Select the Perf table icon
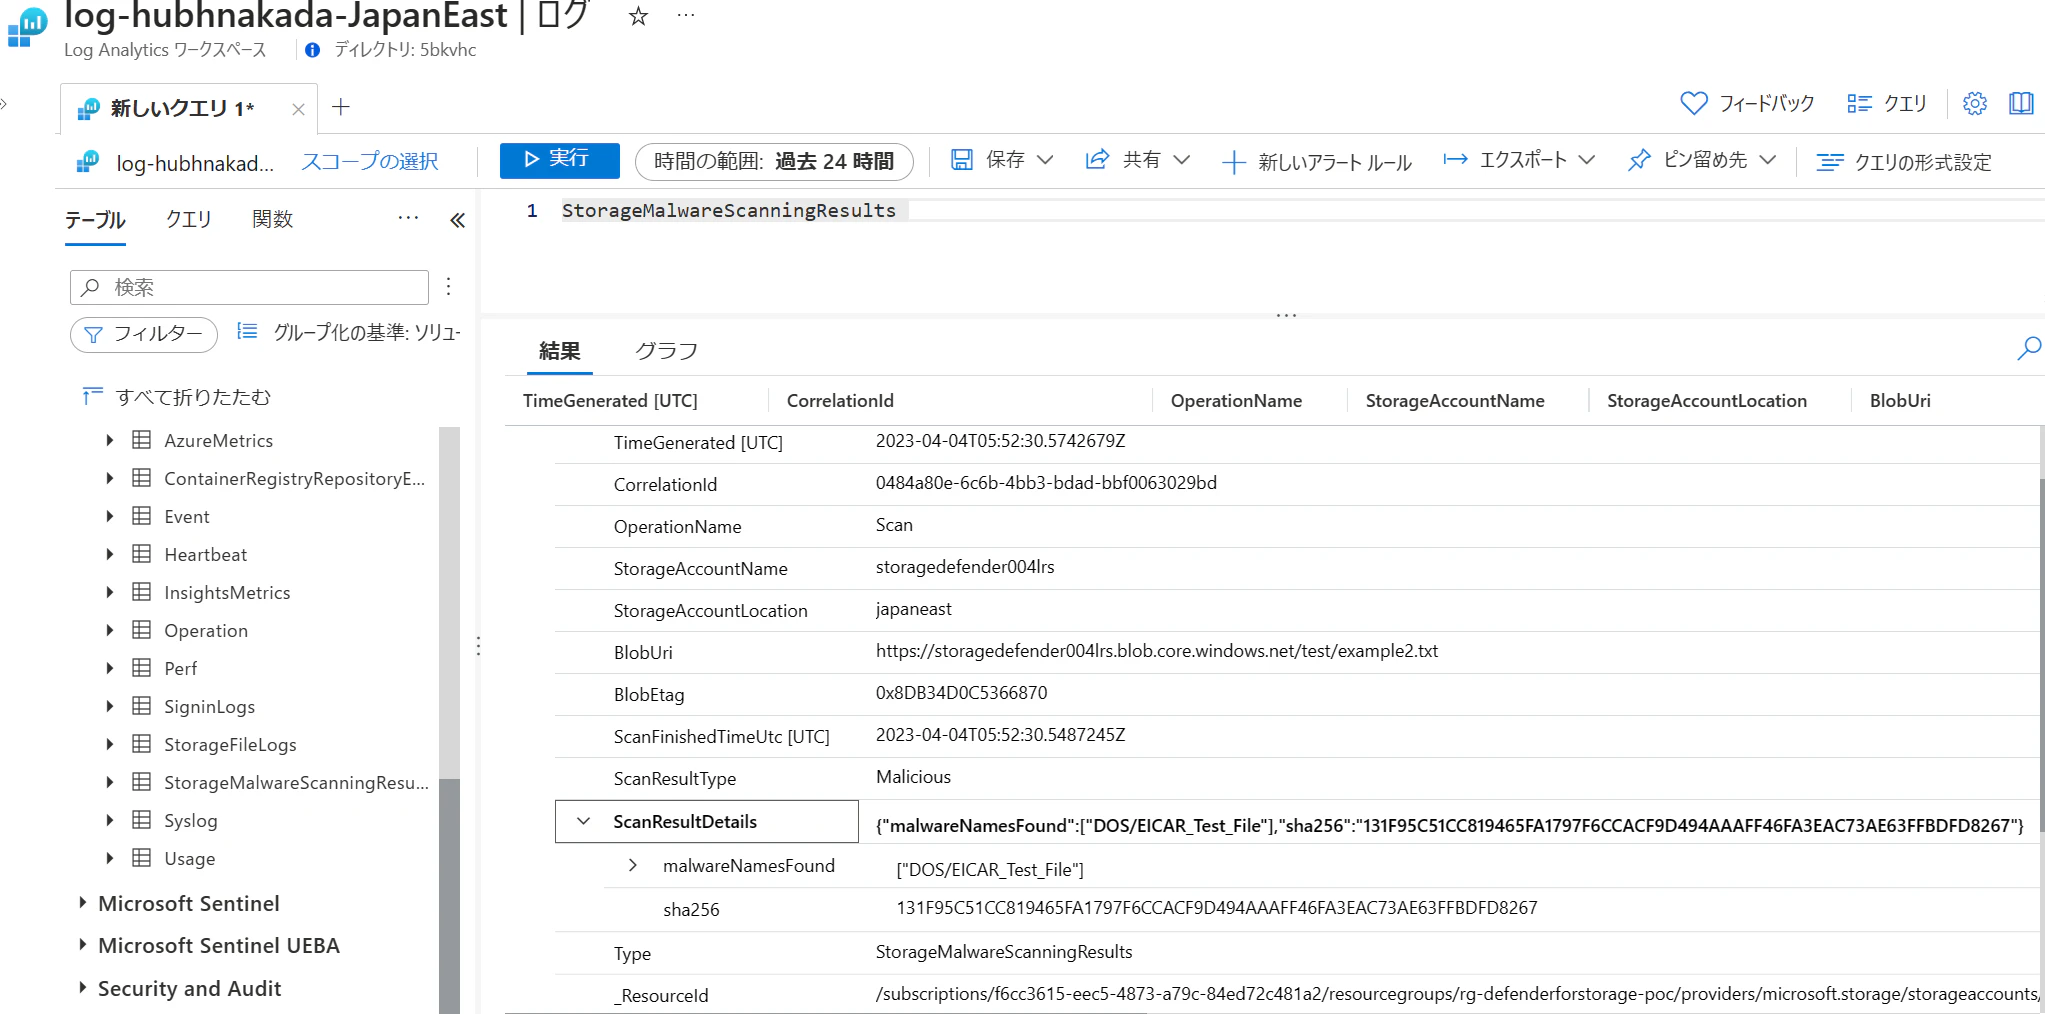This screenshot has width=2045, height=1014. [x=142, y=668]
